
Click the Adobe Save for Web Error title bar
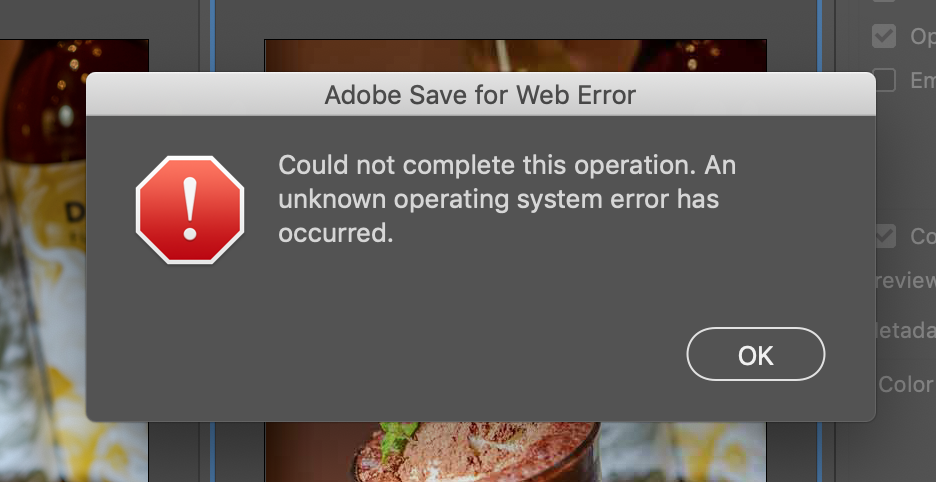(481, 94)
